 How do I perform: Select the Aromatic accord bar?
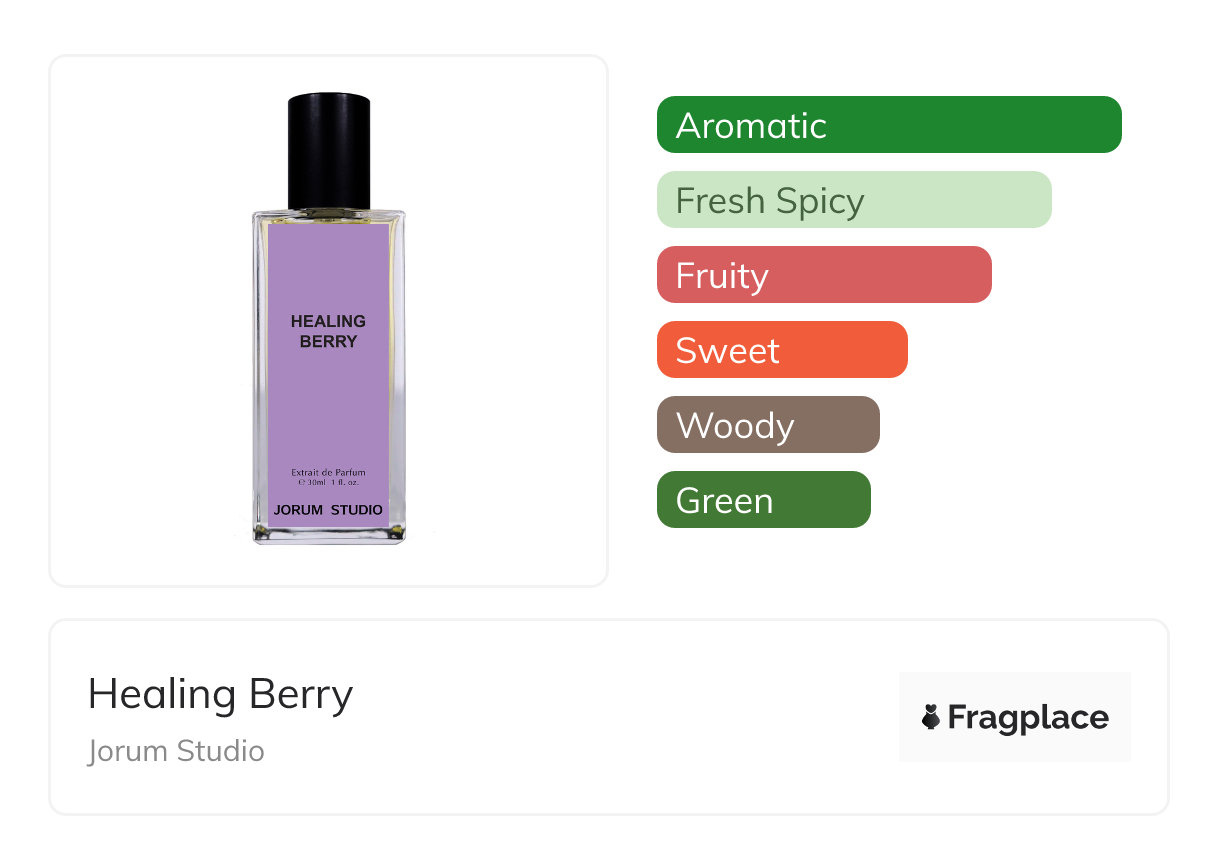coord(889,125)
